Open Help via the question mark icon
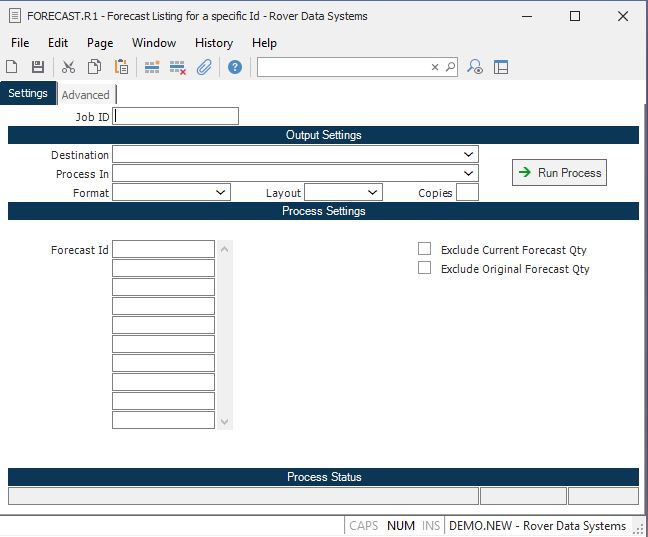 coord(235,67)
